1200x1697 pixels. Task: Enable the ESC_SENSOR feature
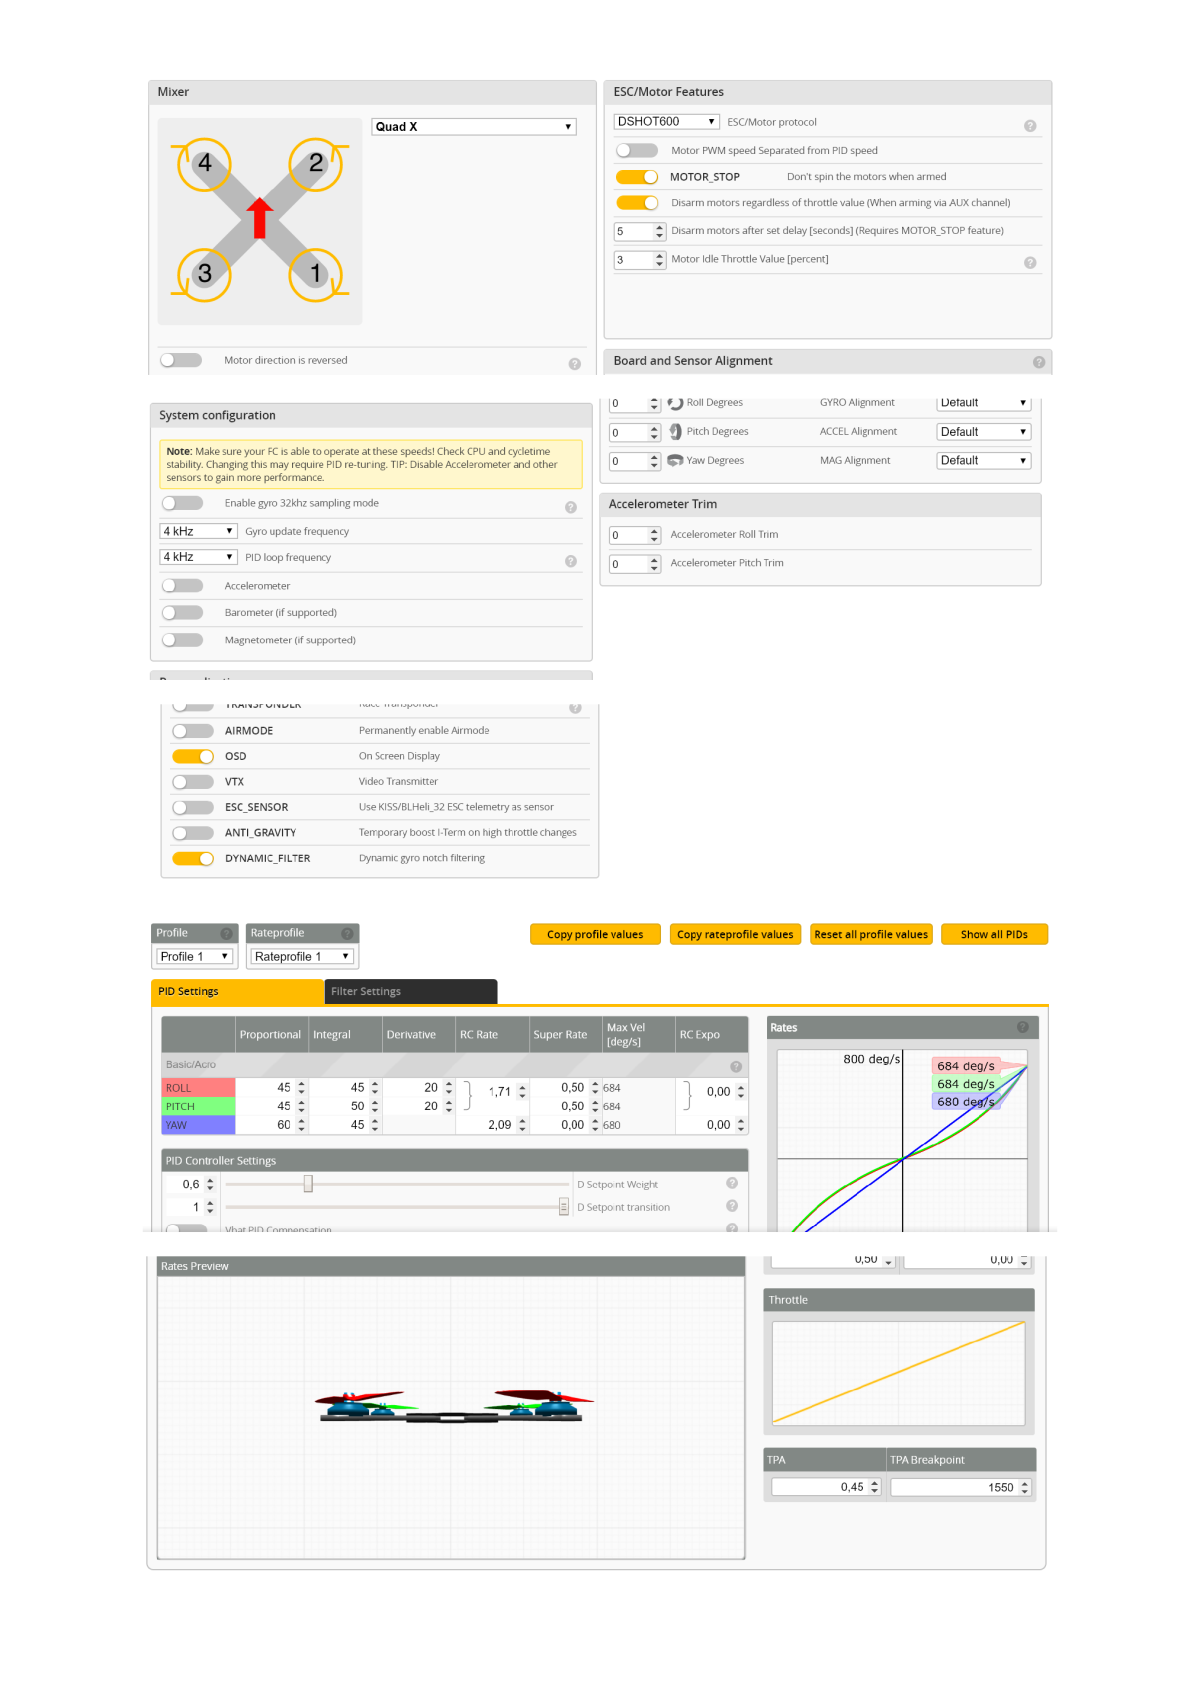pos(193,808)
